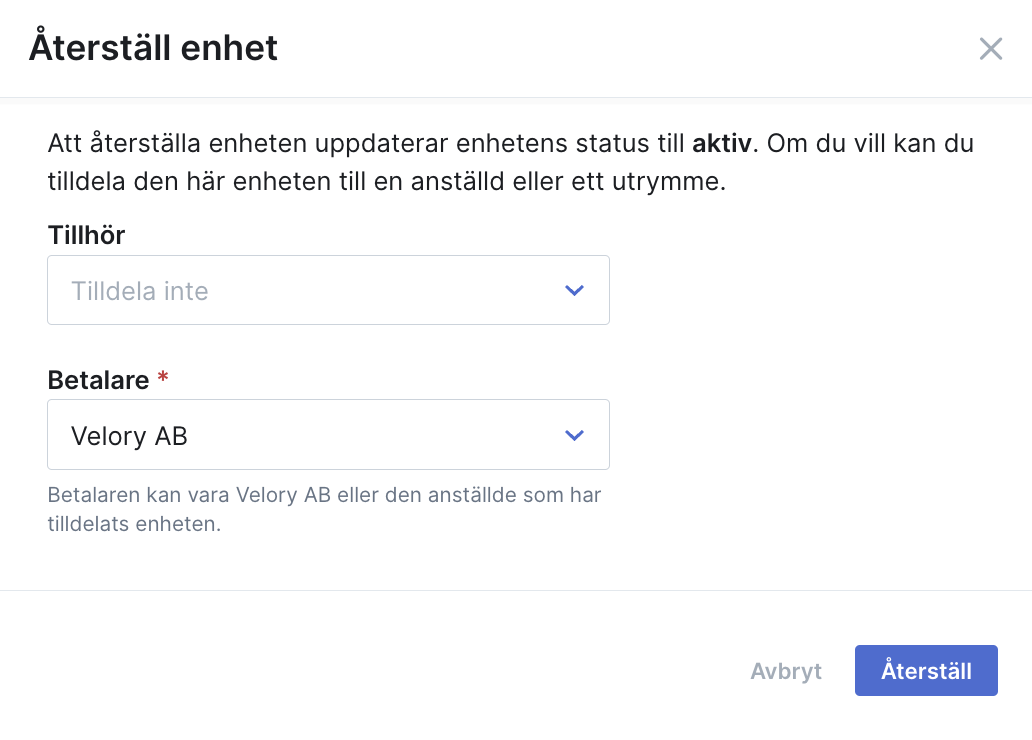The width and height of the screenshot is (1032, 740).
Task: Click the bold word aktiv in description
Action: point(721,143)
